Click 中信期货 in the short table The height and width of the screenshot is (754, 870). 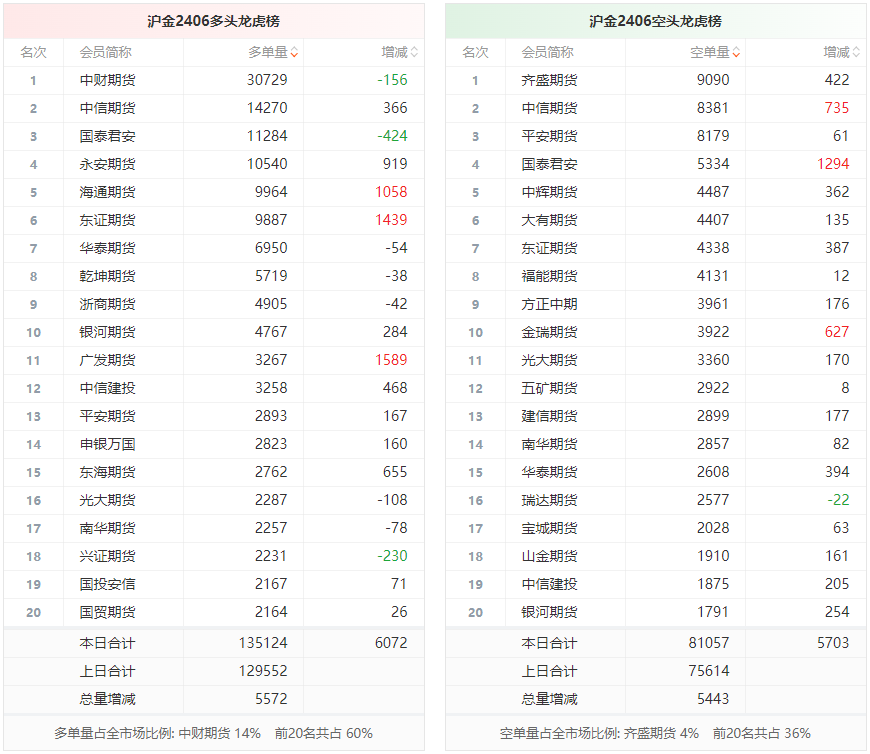(549, 108)
